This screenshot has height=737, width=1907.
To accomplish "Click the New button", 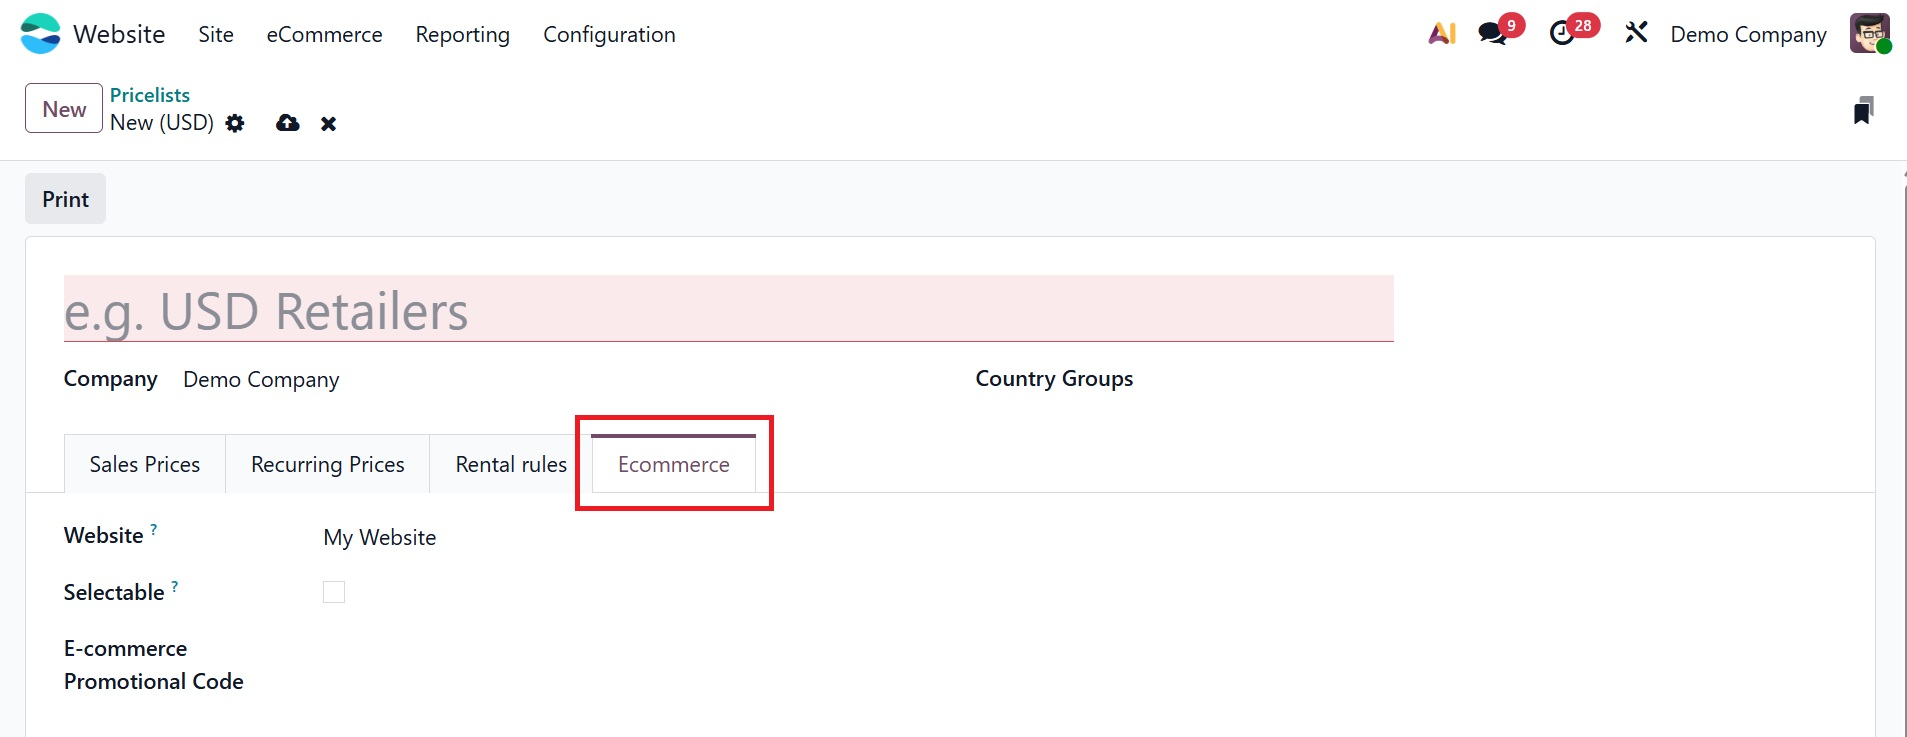I will (x=64, y=109).
